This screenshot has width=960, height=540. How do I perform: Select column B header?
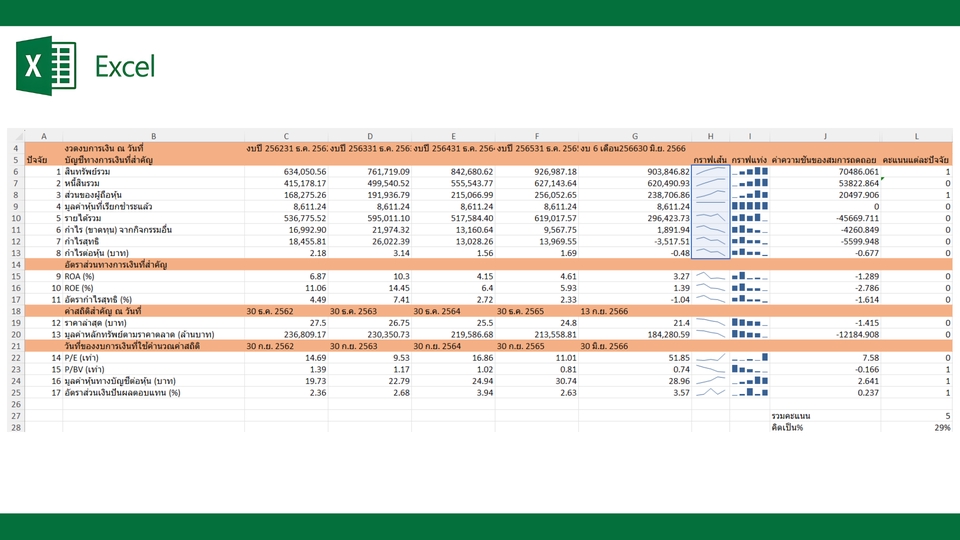[153, 136]
